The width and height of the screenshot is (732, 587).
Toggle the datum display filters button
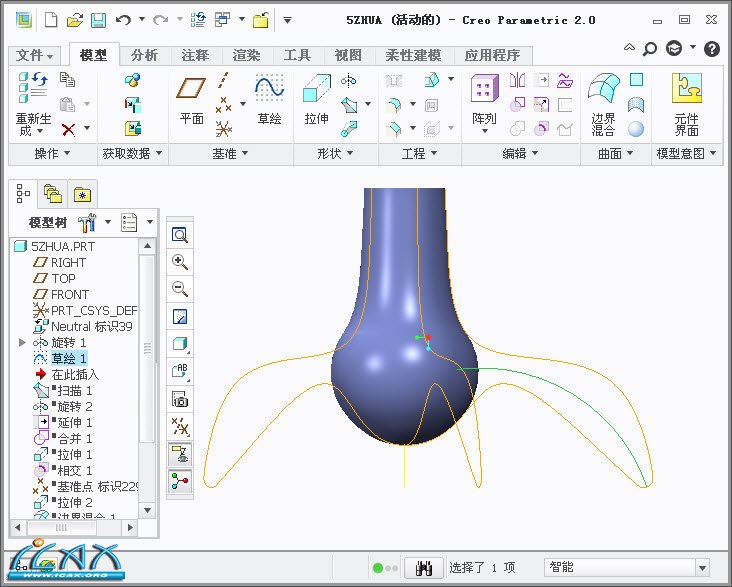click(x=180, y=426)
